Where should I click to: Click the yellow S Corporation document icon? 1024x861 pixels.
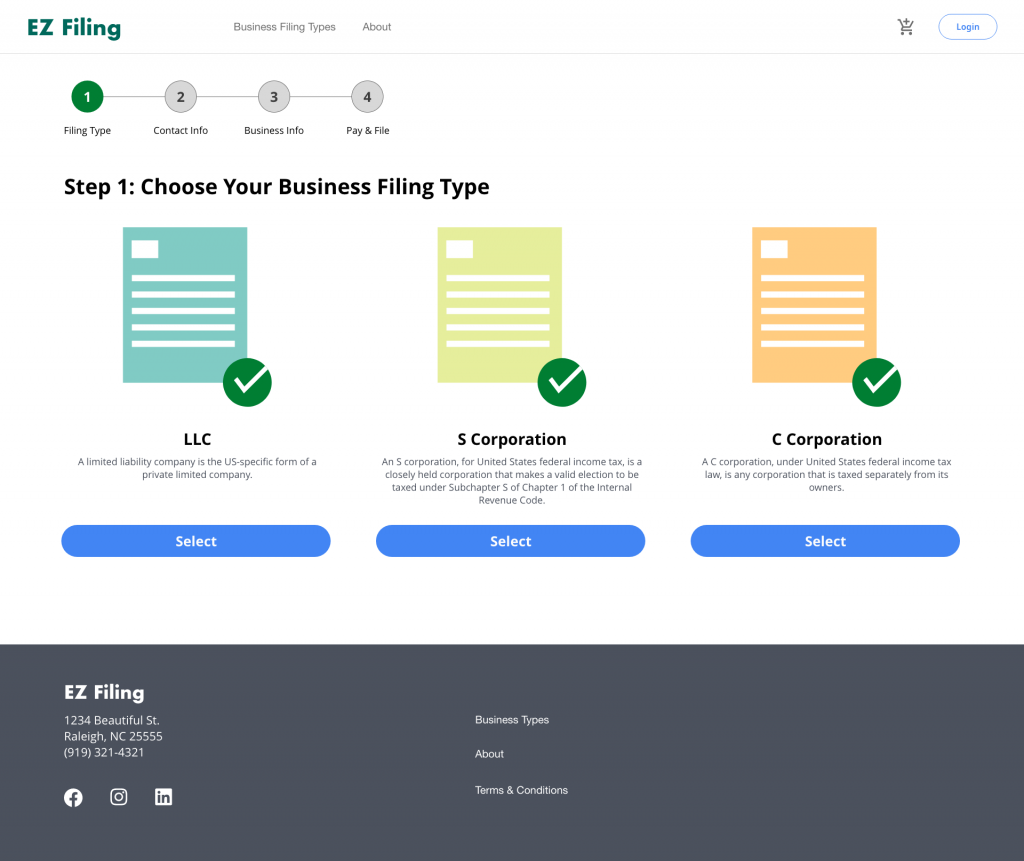pos(500,306)
